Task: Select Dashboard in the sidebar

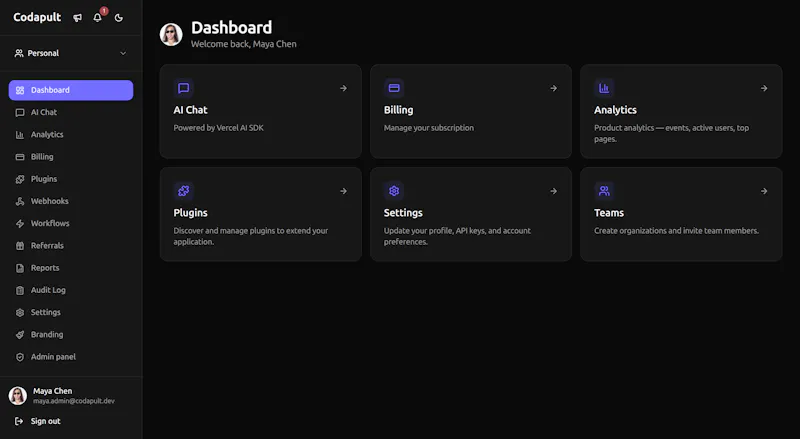Action: click(71, 90)
